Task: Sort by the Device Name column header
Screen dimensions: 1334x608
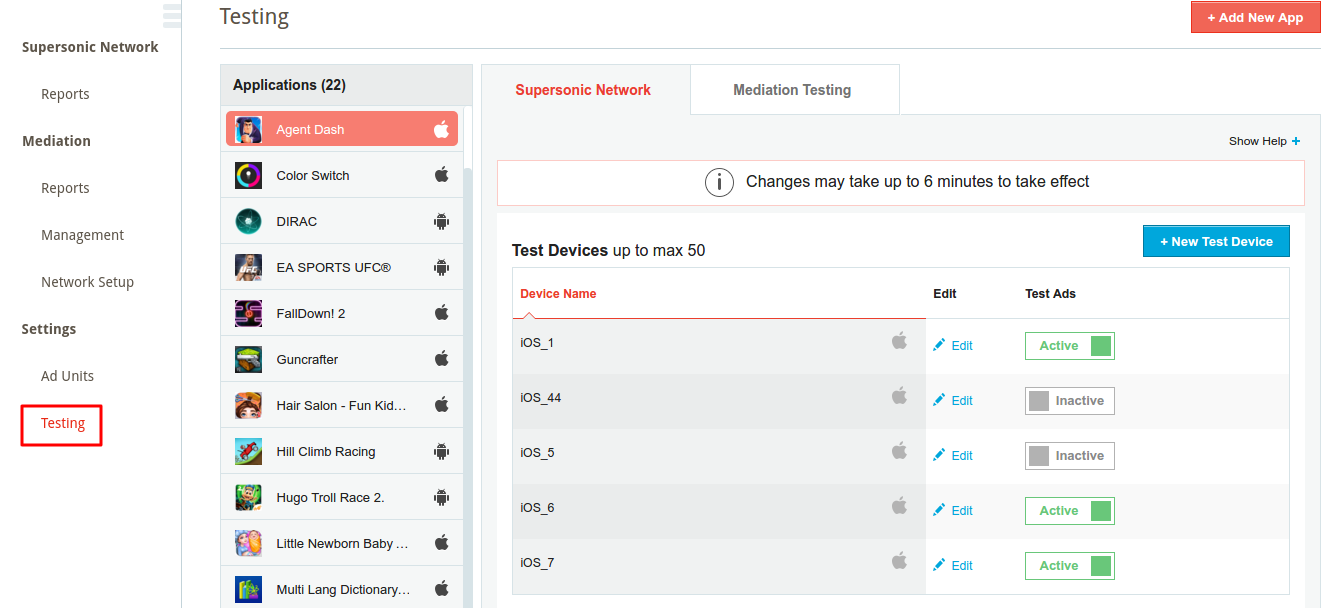Action: [558, 294]
